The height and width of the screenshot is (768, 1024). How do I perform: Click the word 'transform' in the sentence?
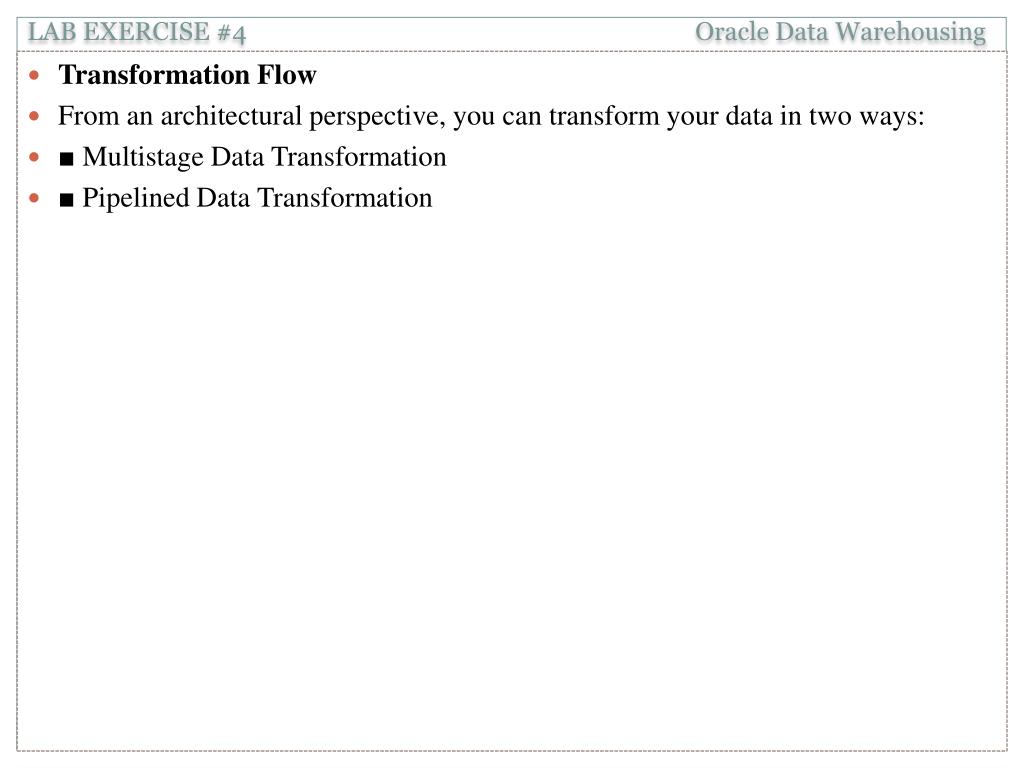(x=604, y=116)
